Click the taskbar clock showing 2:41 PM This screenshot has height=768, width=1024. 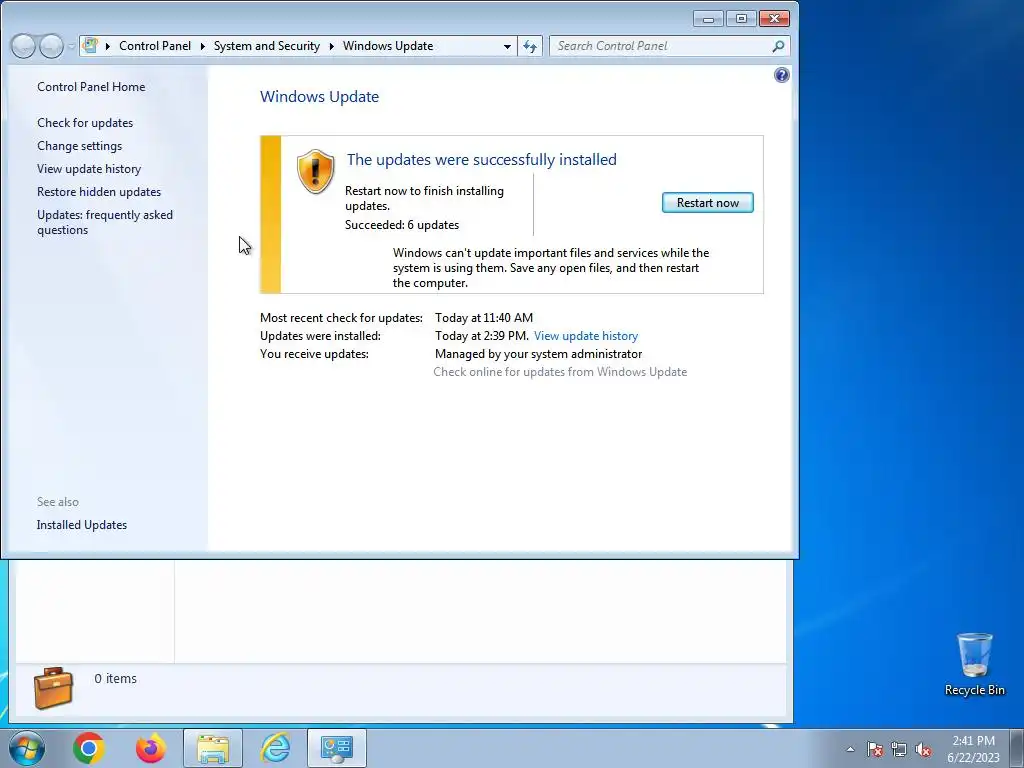click(973, 748)
